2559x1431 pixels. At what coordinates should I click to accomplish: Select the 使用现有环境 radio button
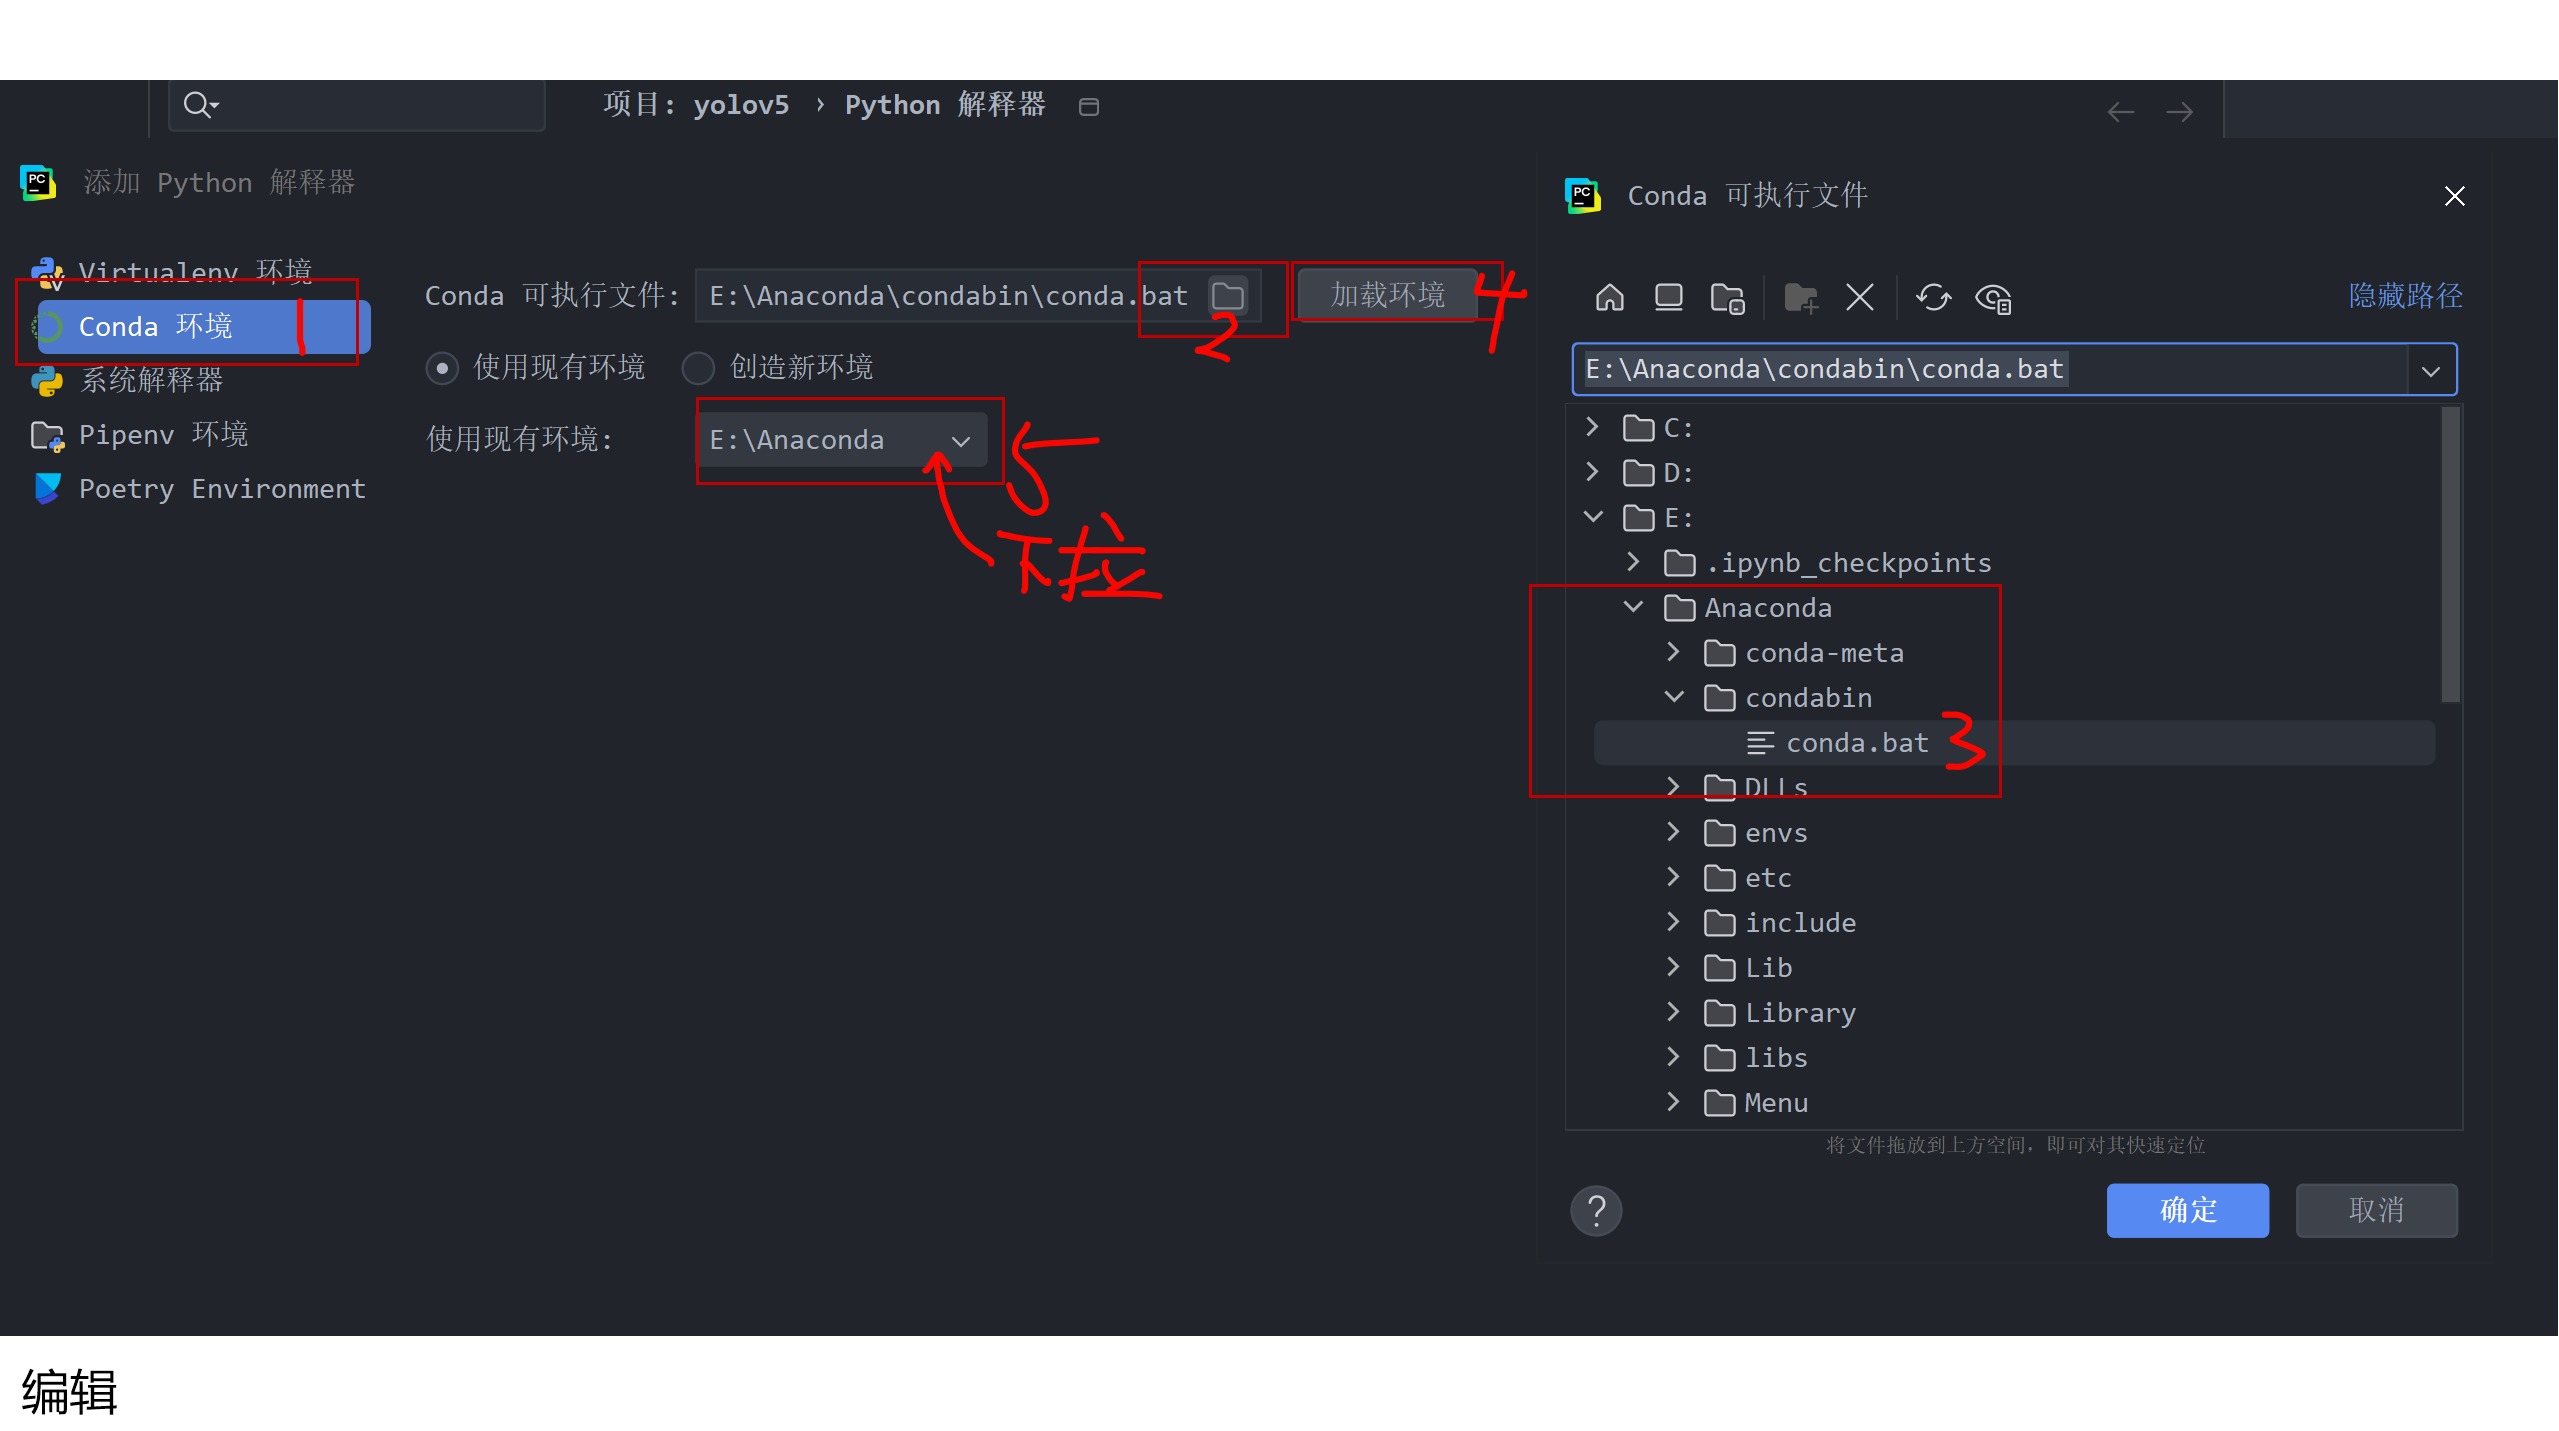click(x=442, y=368)
